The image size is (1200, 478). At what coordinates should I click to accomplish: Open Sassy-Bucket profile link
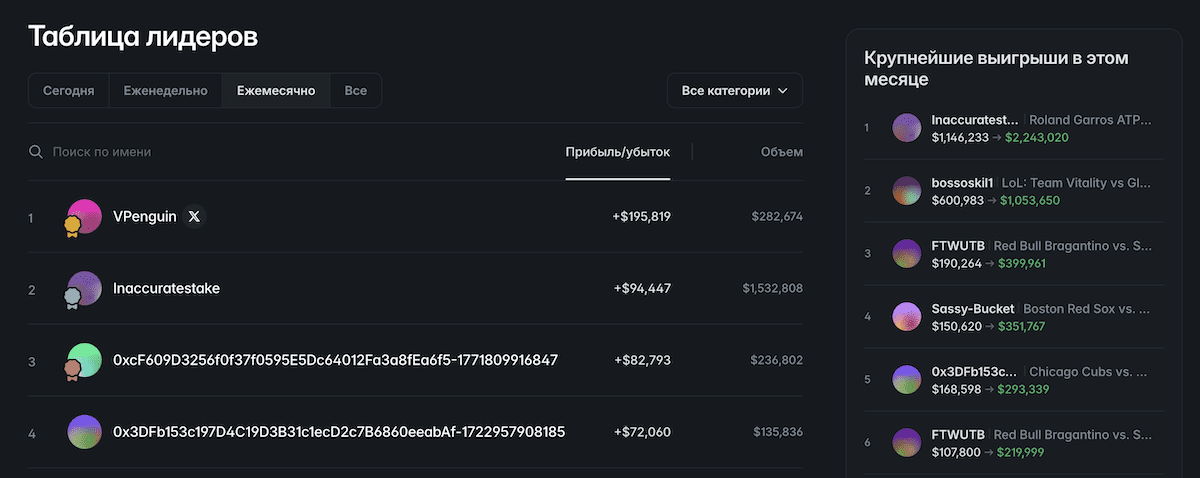pyautogui.click(x=973, y=308)
